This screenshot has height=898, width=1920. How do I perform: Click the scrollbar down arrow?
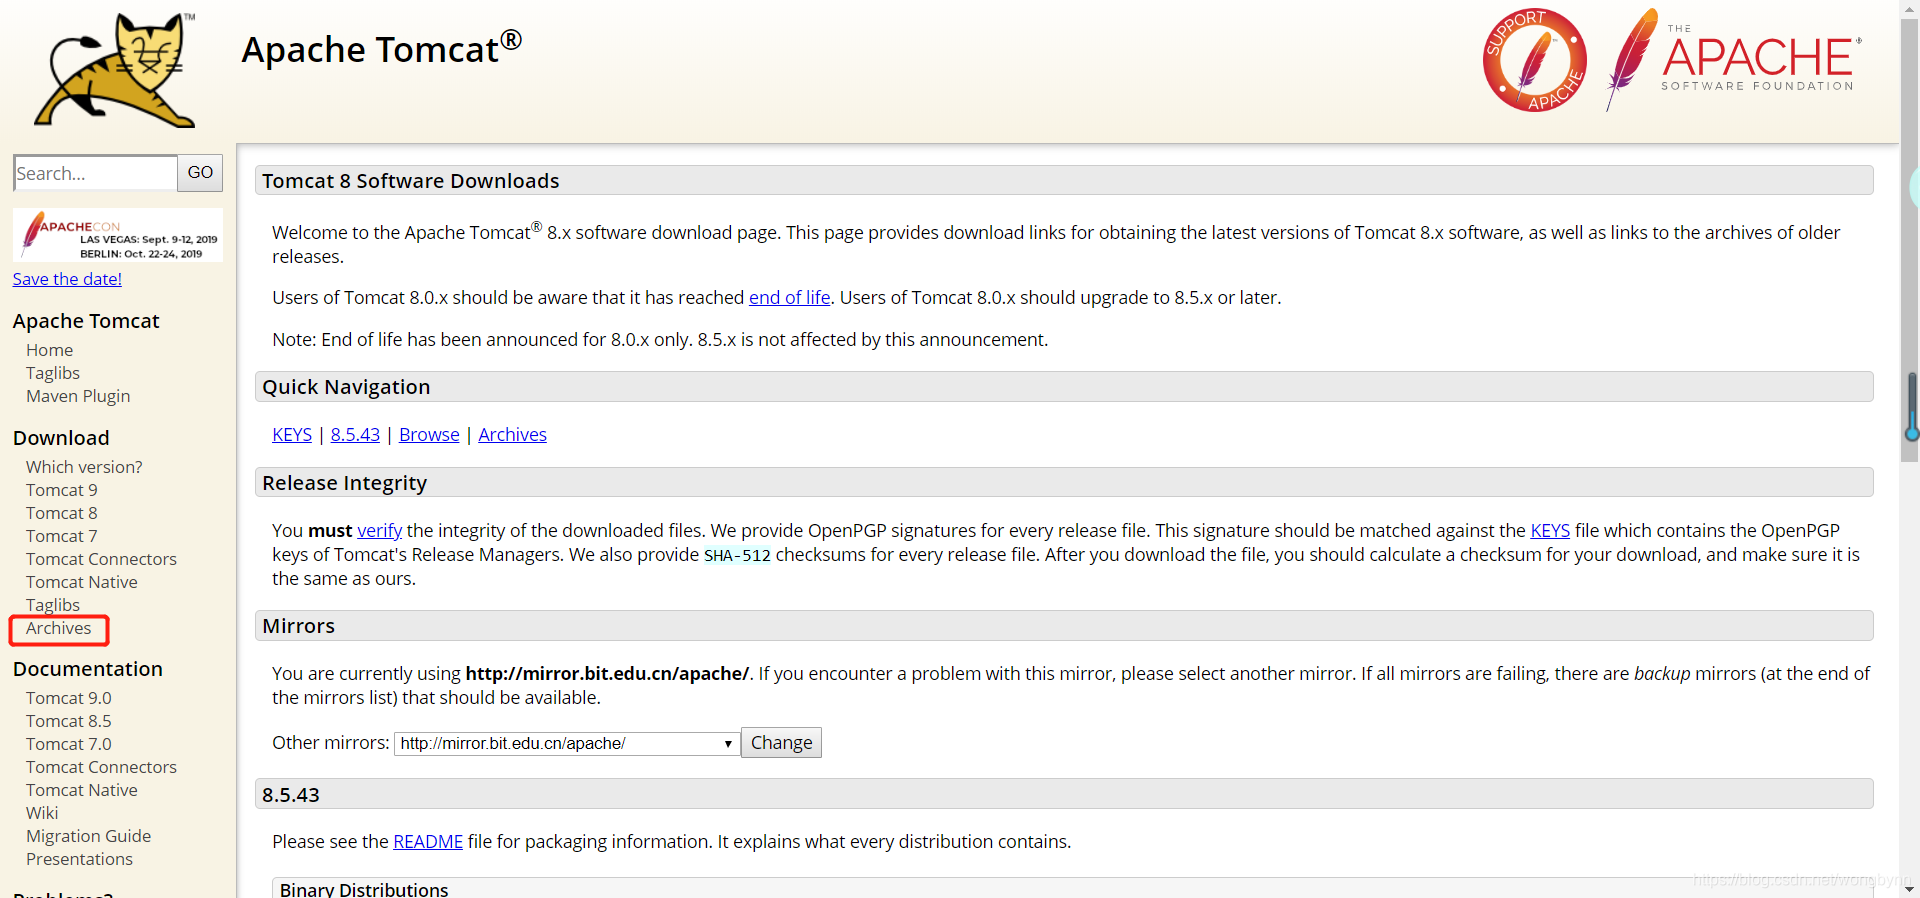click(1911, 889)
